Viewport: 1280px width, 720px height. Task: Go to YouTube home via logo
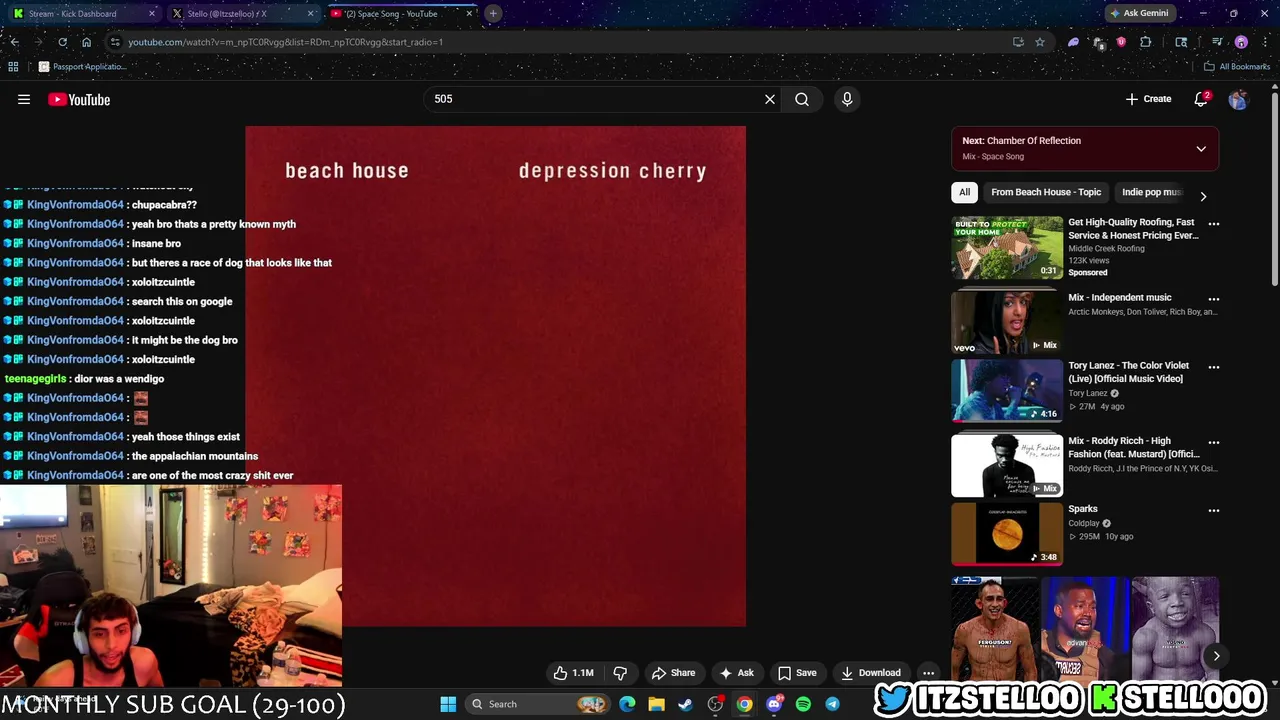click(x=79, y=99)
